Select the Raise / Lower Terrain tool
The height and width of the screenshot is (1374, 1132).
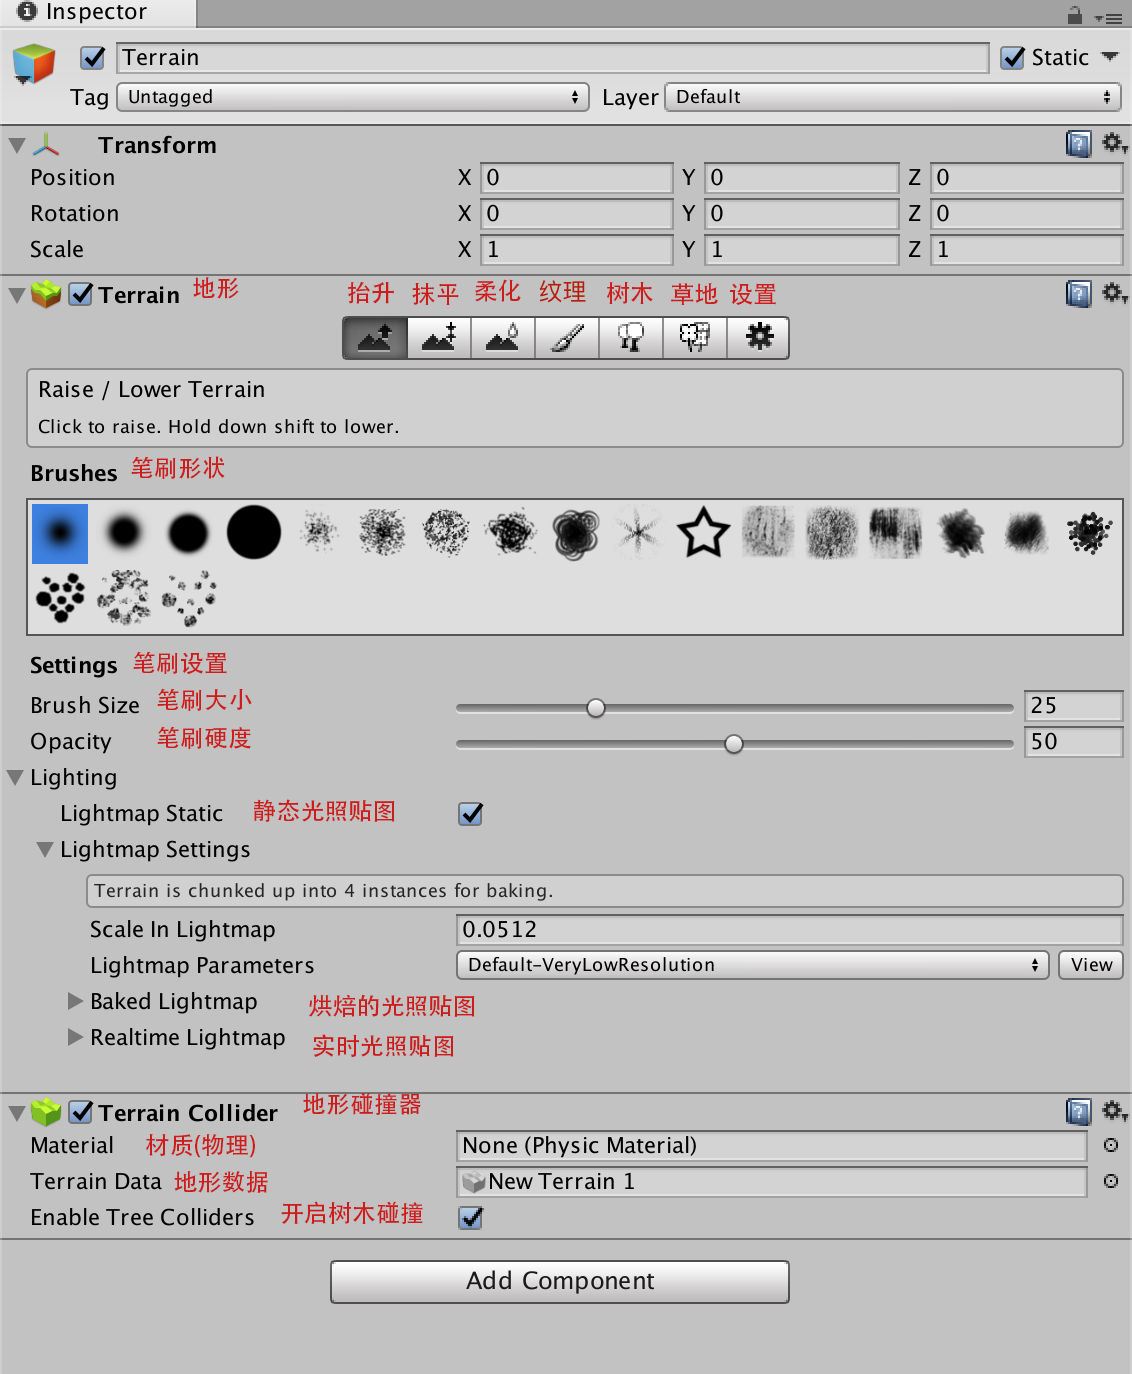coord(375,338)
